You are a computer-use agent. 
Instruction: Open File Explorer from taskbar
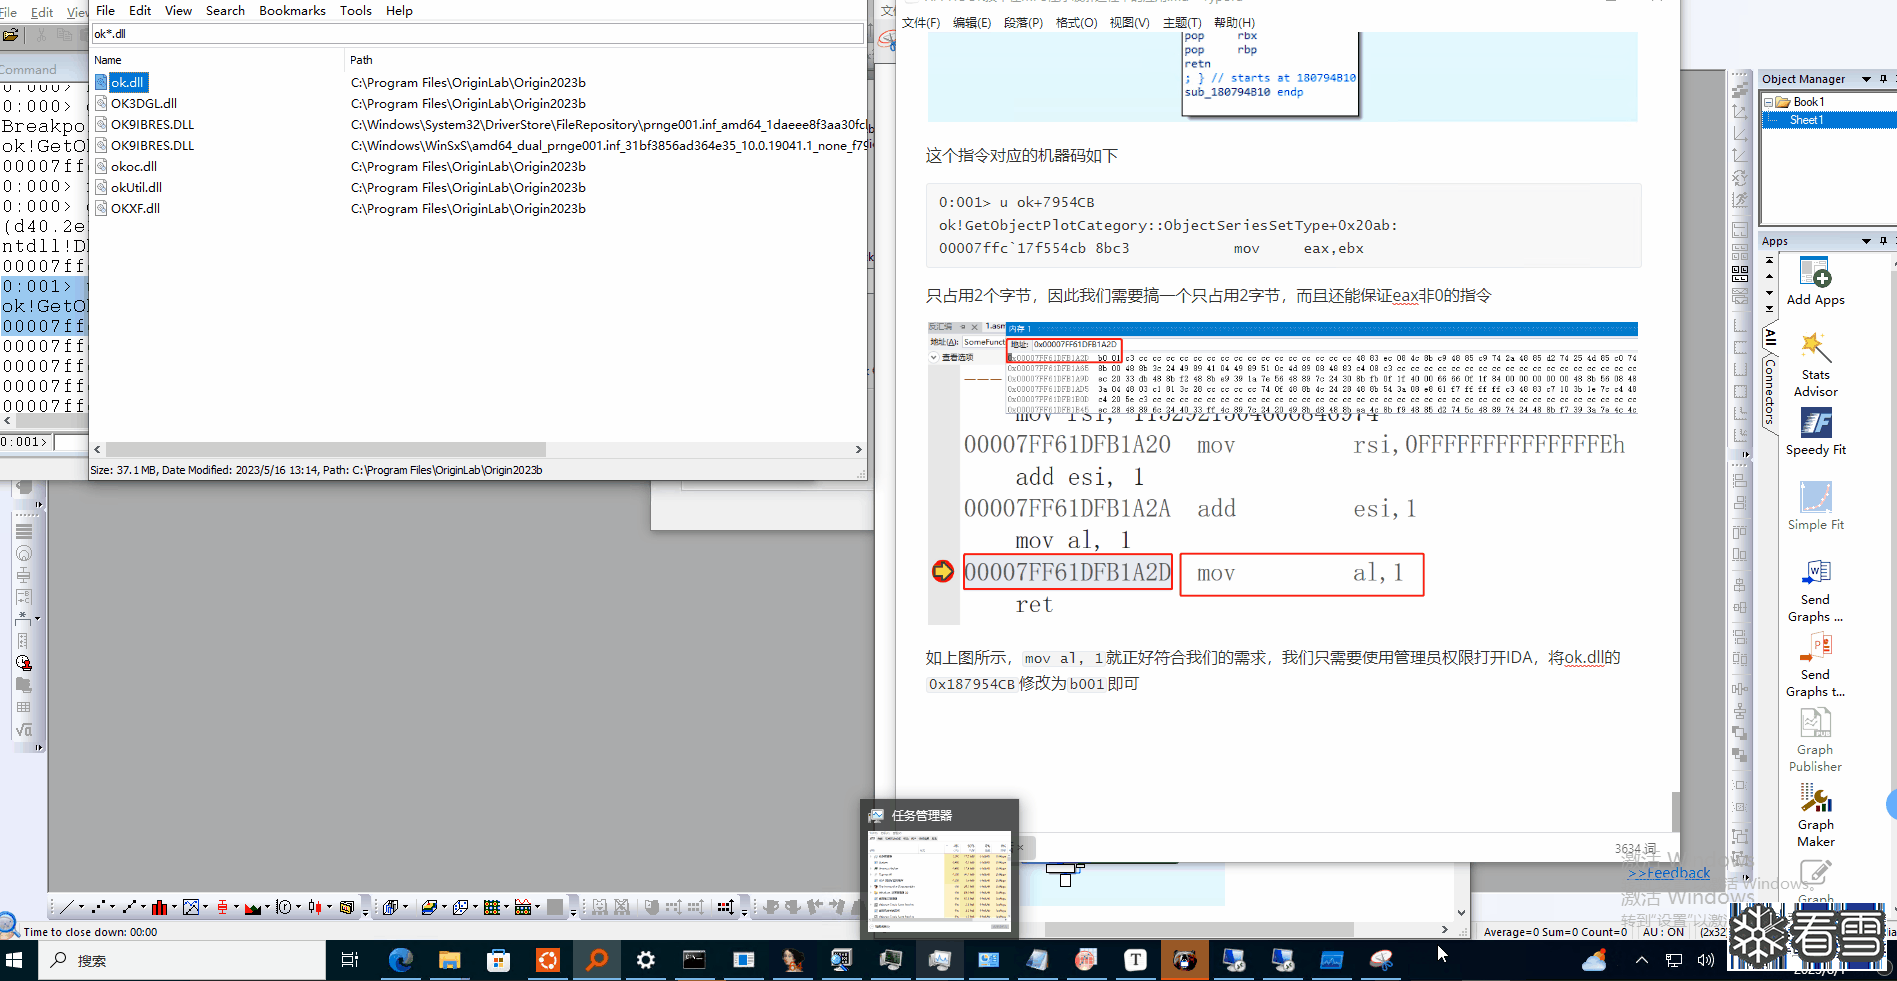click(x=450, y=960)
